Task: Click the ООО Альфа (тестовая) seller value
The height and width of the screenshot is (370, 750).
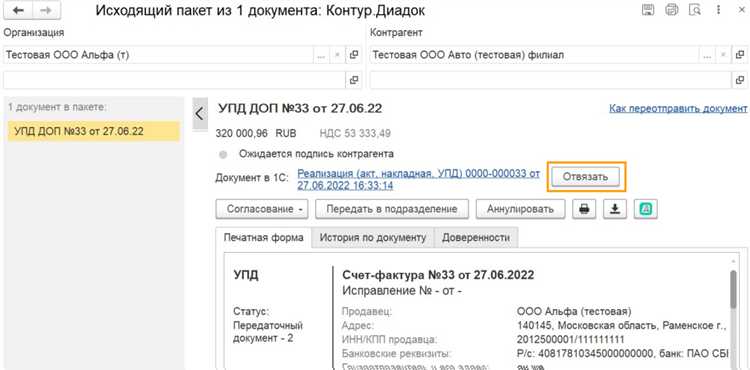Action: (574, 312)
